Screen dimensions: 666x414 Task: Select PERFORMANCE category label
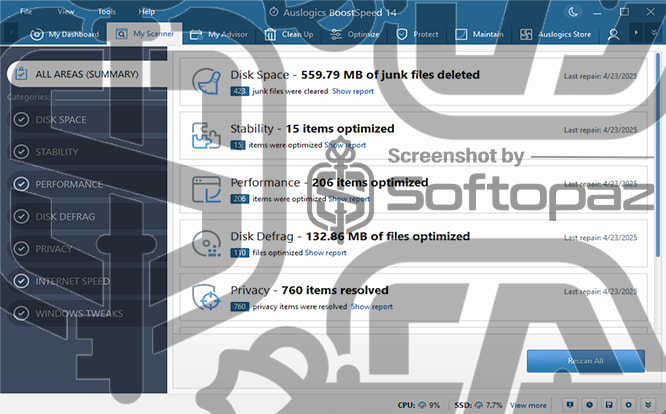69,184
